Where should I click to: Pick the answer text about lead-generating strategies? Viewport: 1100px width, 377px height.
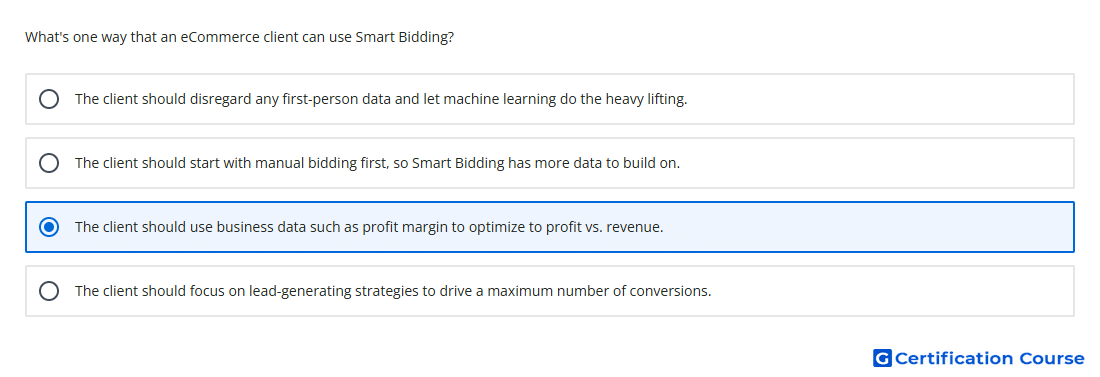(x=393, y=291)
